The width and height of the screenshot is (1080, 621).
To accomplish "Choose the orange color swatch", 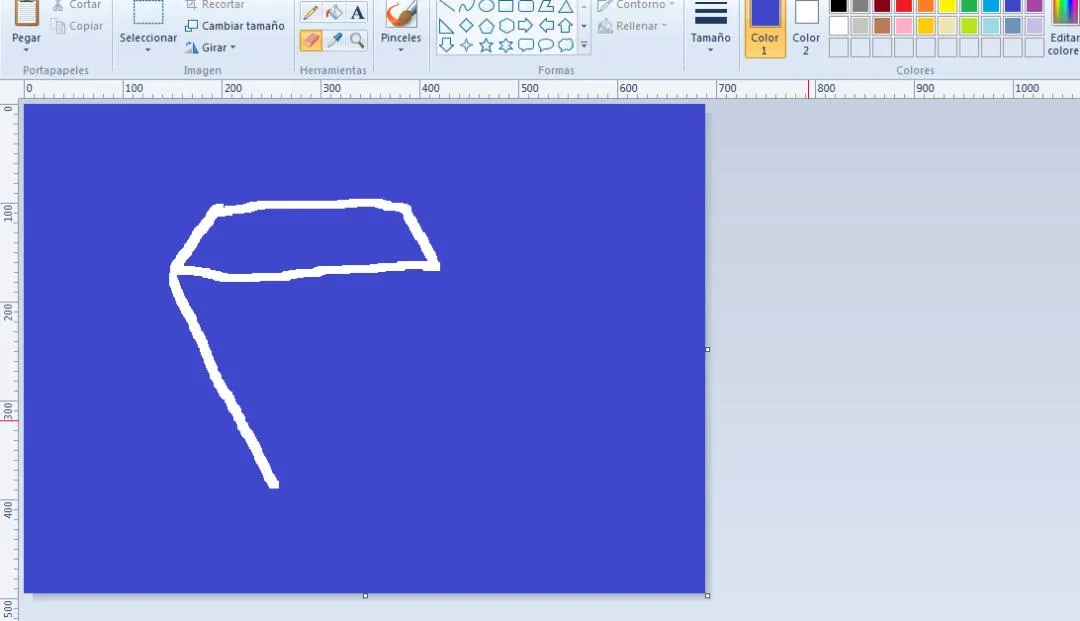I will pos(926,6).
